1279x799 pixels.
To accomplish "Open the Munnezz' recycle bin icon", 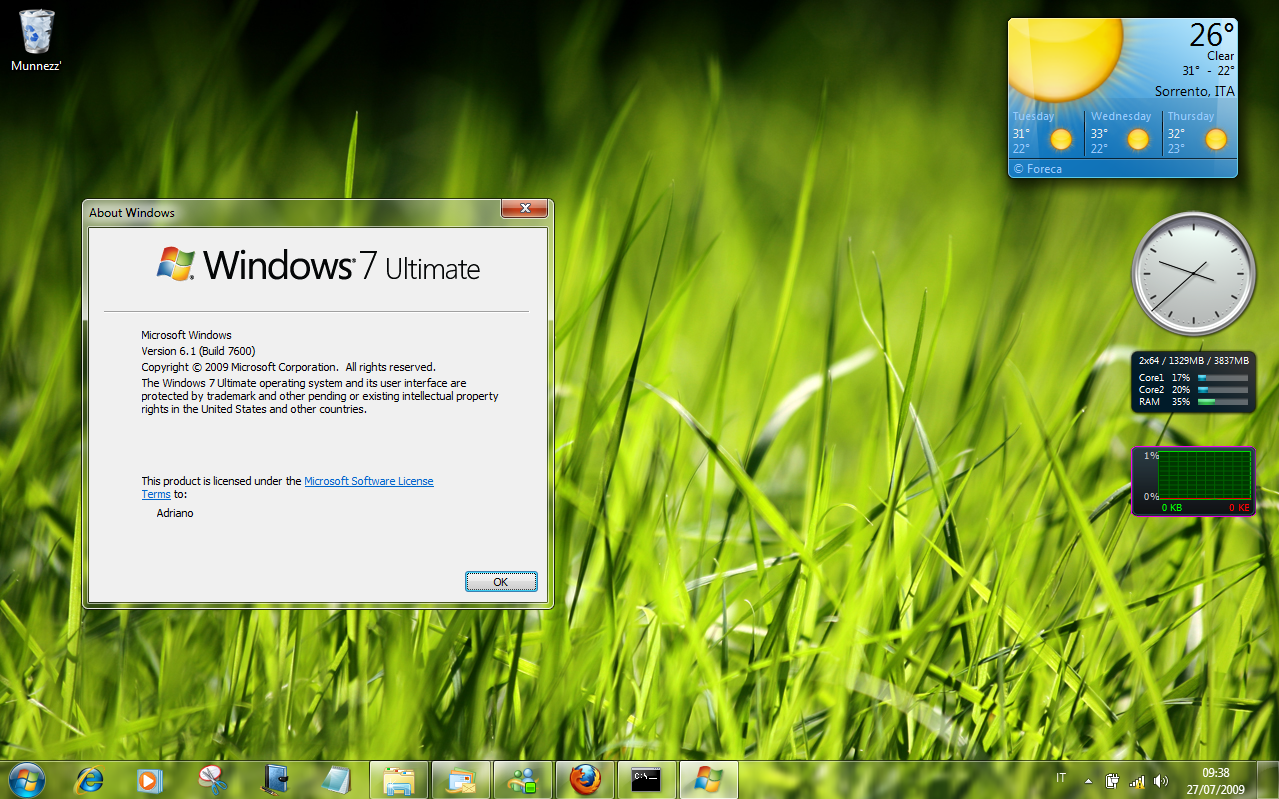I will point(37,41).
